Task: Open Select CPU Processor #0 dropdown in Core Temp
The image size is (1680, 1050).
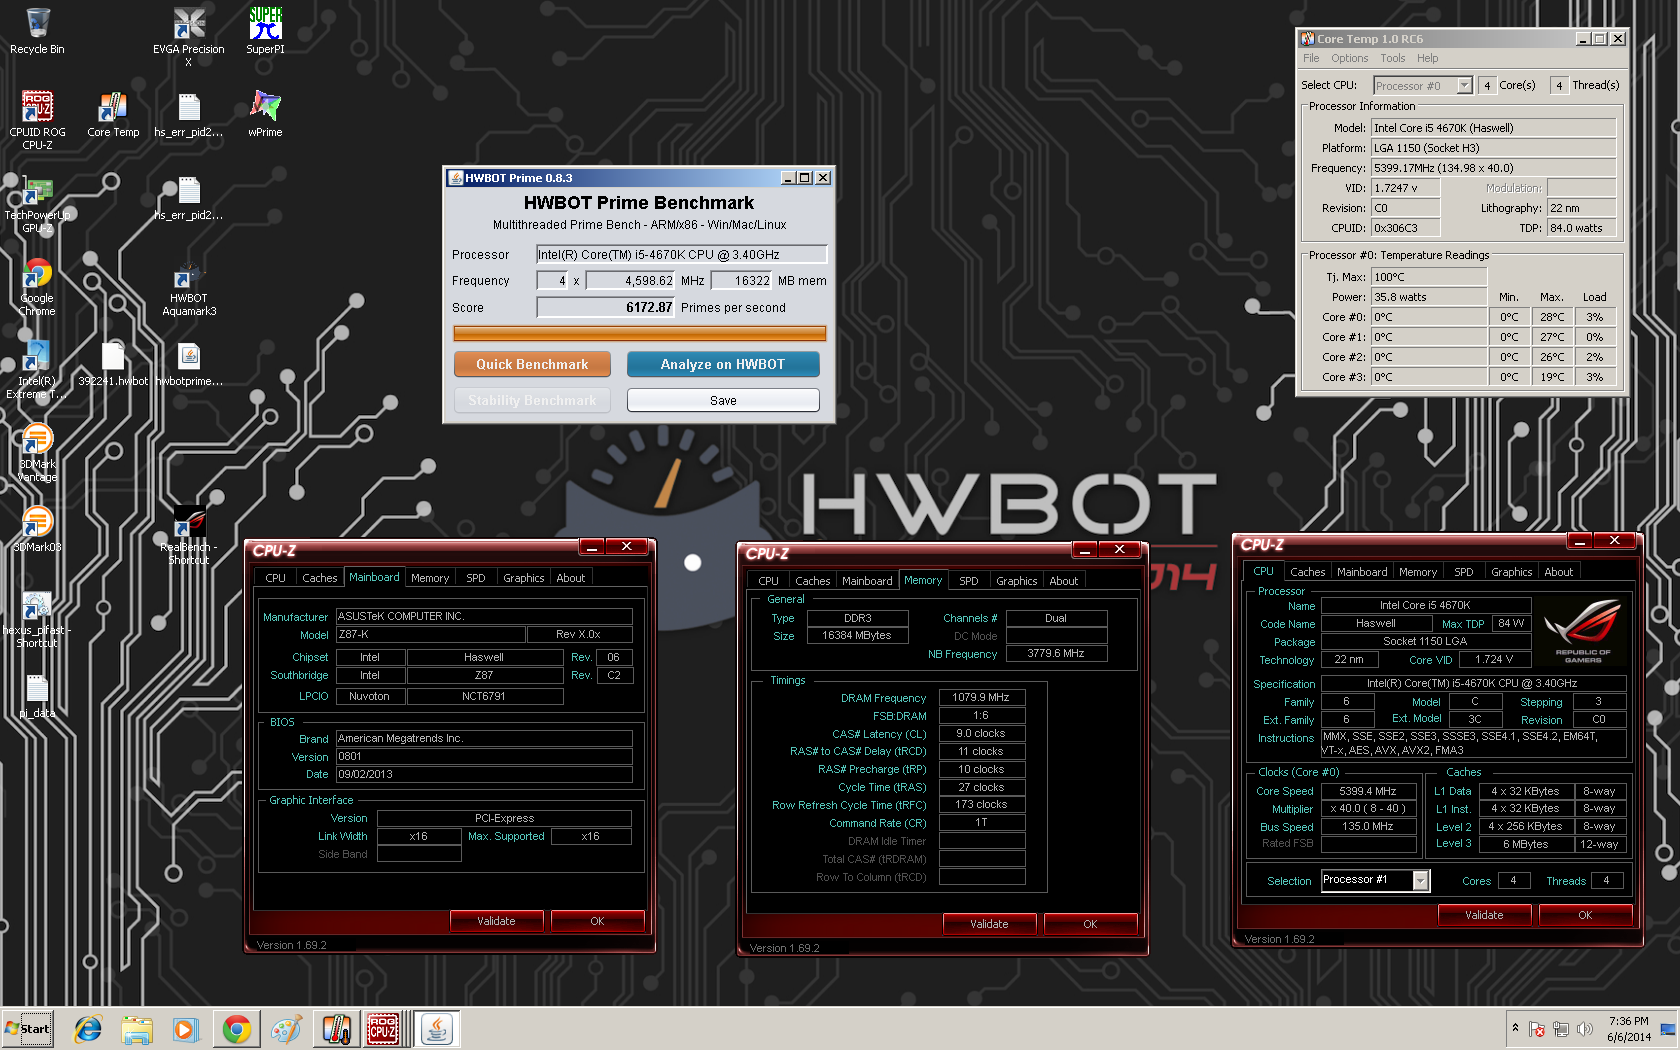Action: click(1422, 85)
